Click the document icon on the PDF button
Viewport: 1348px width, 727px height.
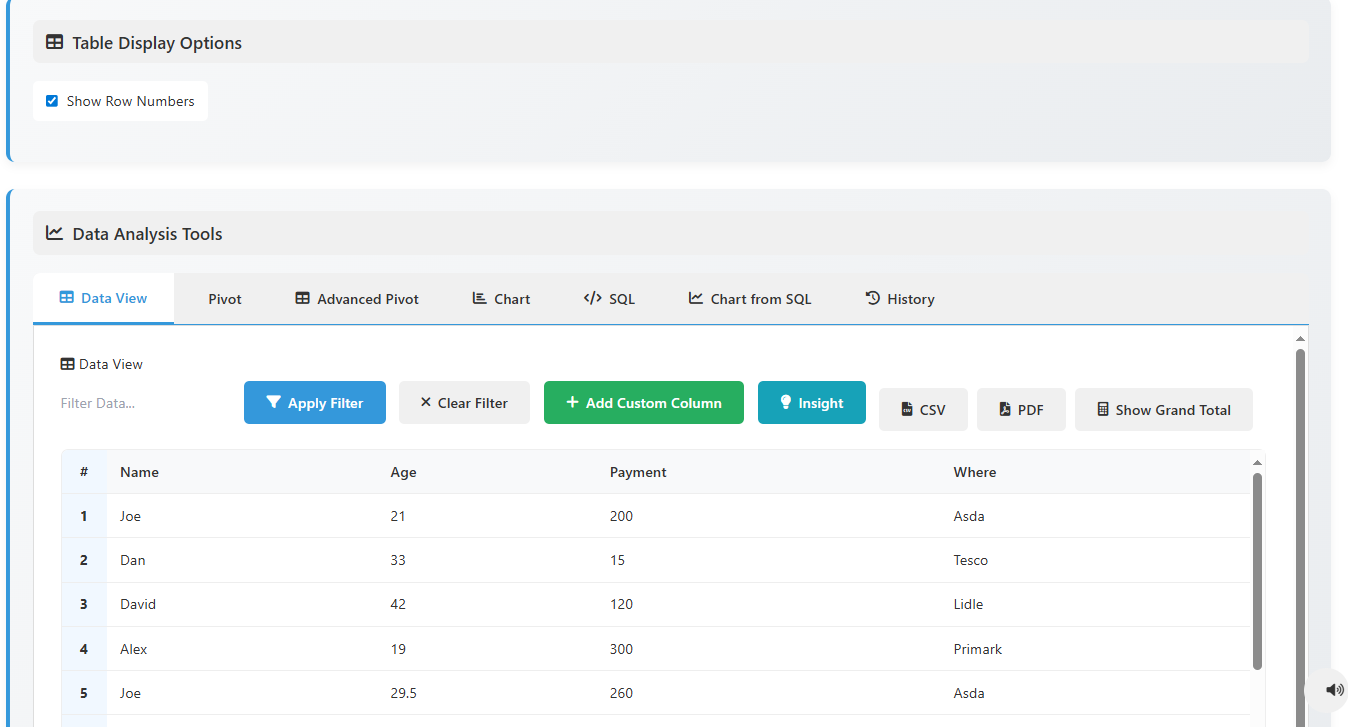(1003, 408)
